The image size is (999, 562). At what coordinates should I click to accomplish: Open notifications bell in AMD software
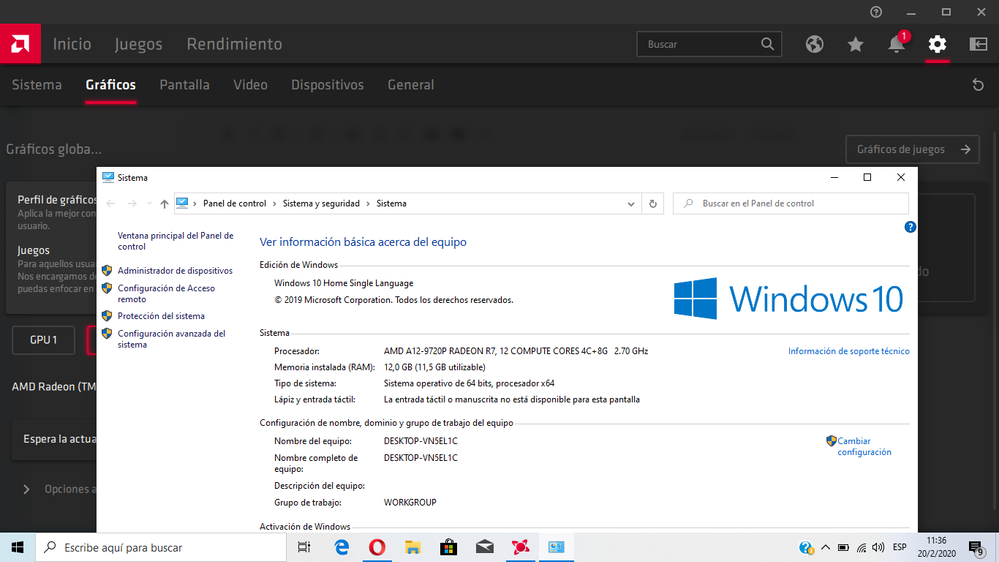coord(896,44)
